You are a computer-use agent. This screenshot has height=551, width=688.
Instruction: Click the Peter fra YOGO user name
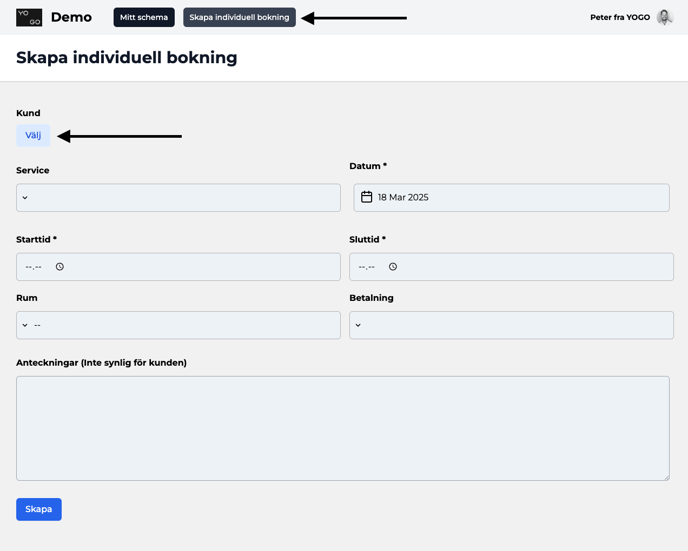pyautogui.click(x=620, y=17)
